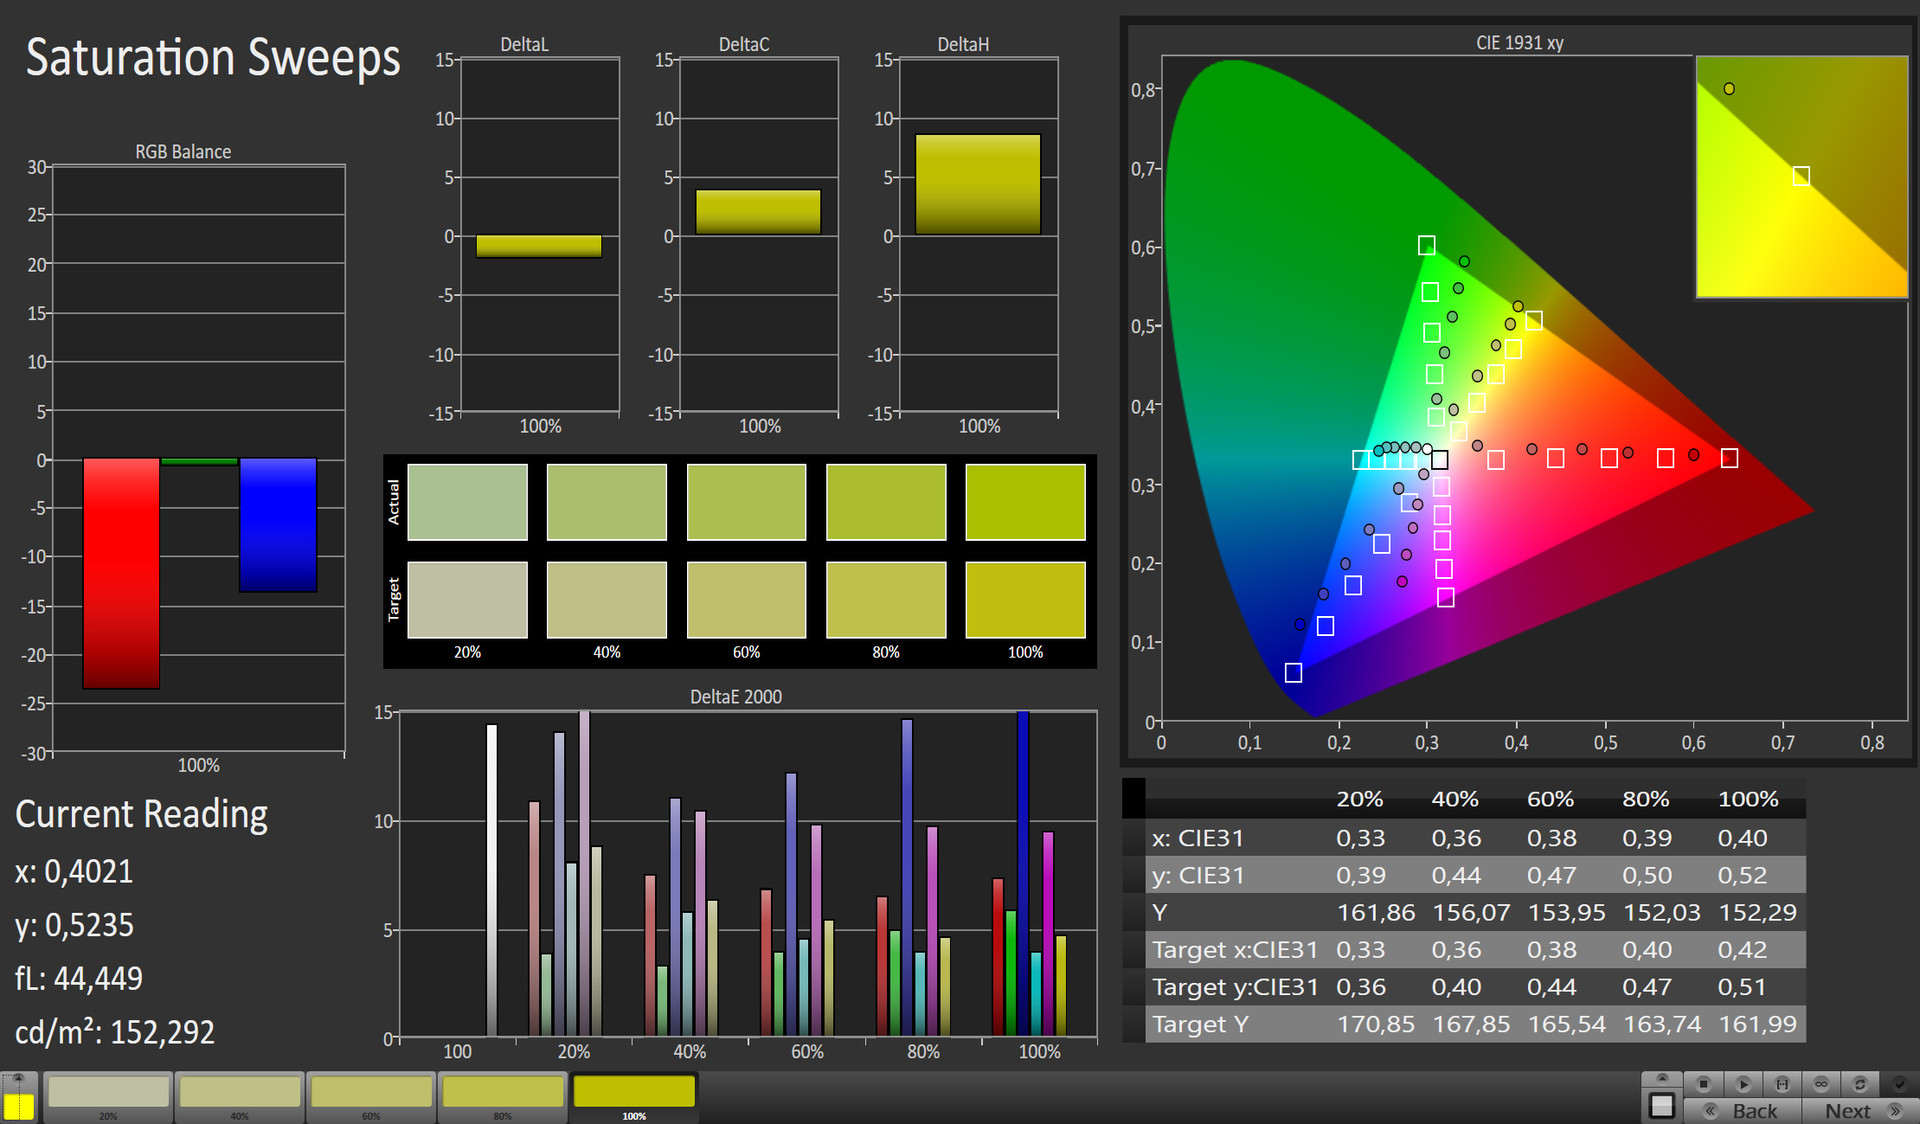Expand the arrow above the white square icon

[1662, 1078]
